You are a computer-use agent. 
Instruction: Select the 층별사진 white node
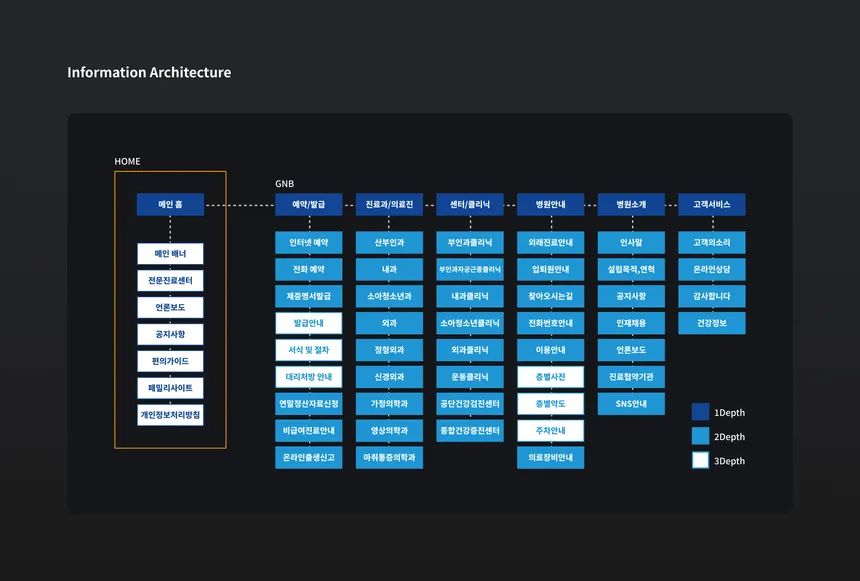coord(551,377)
